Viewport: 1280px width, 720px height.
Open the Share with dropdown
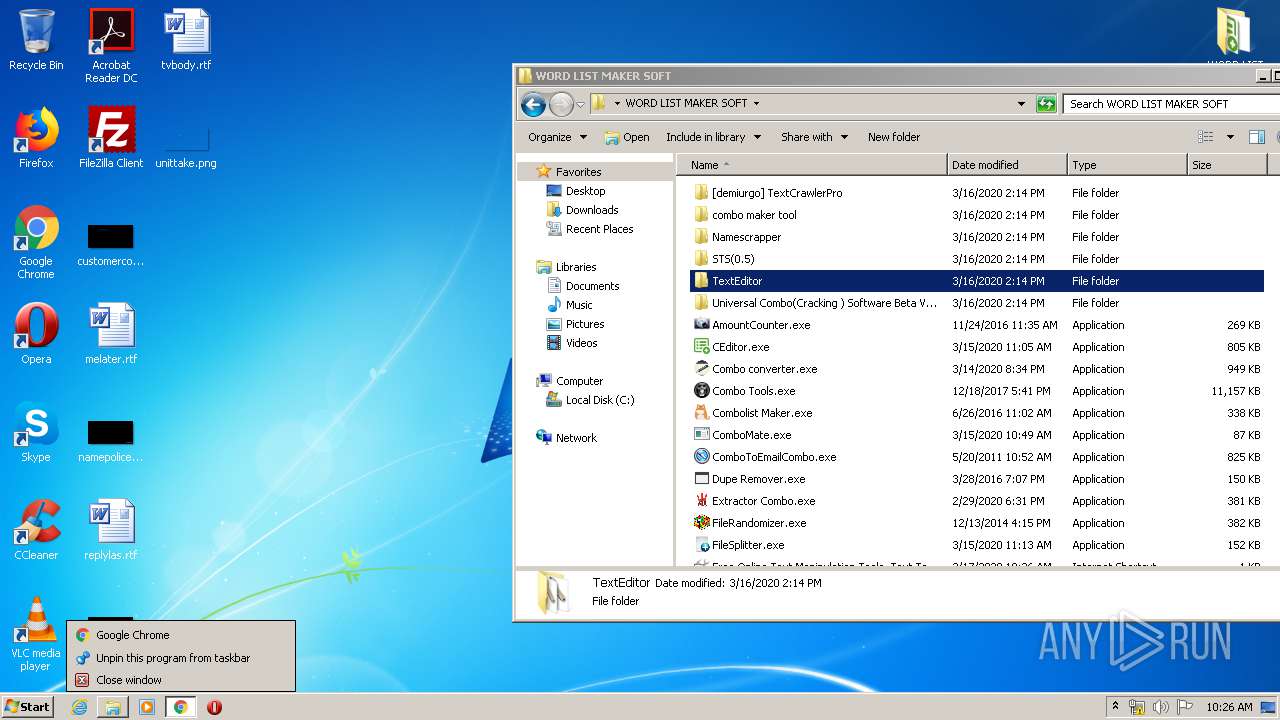[814, 137]
